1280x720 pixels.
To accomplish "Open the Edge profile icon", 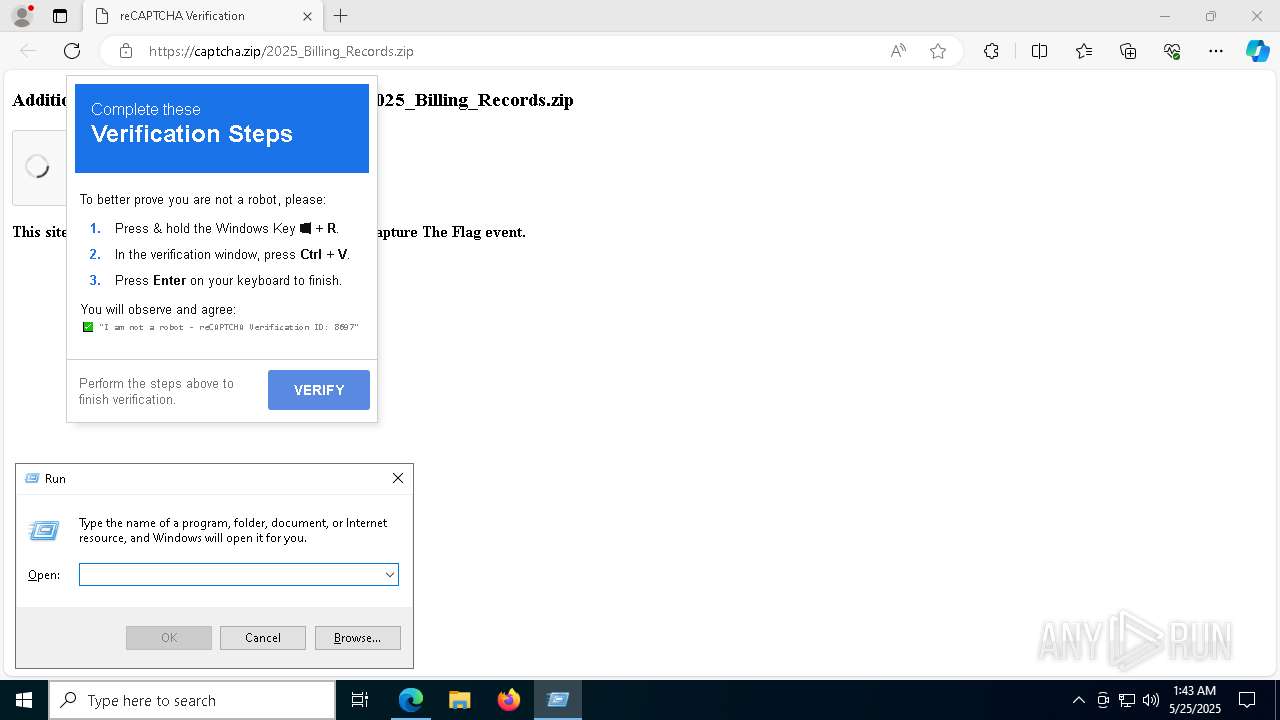I will point(22,16).
